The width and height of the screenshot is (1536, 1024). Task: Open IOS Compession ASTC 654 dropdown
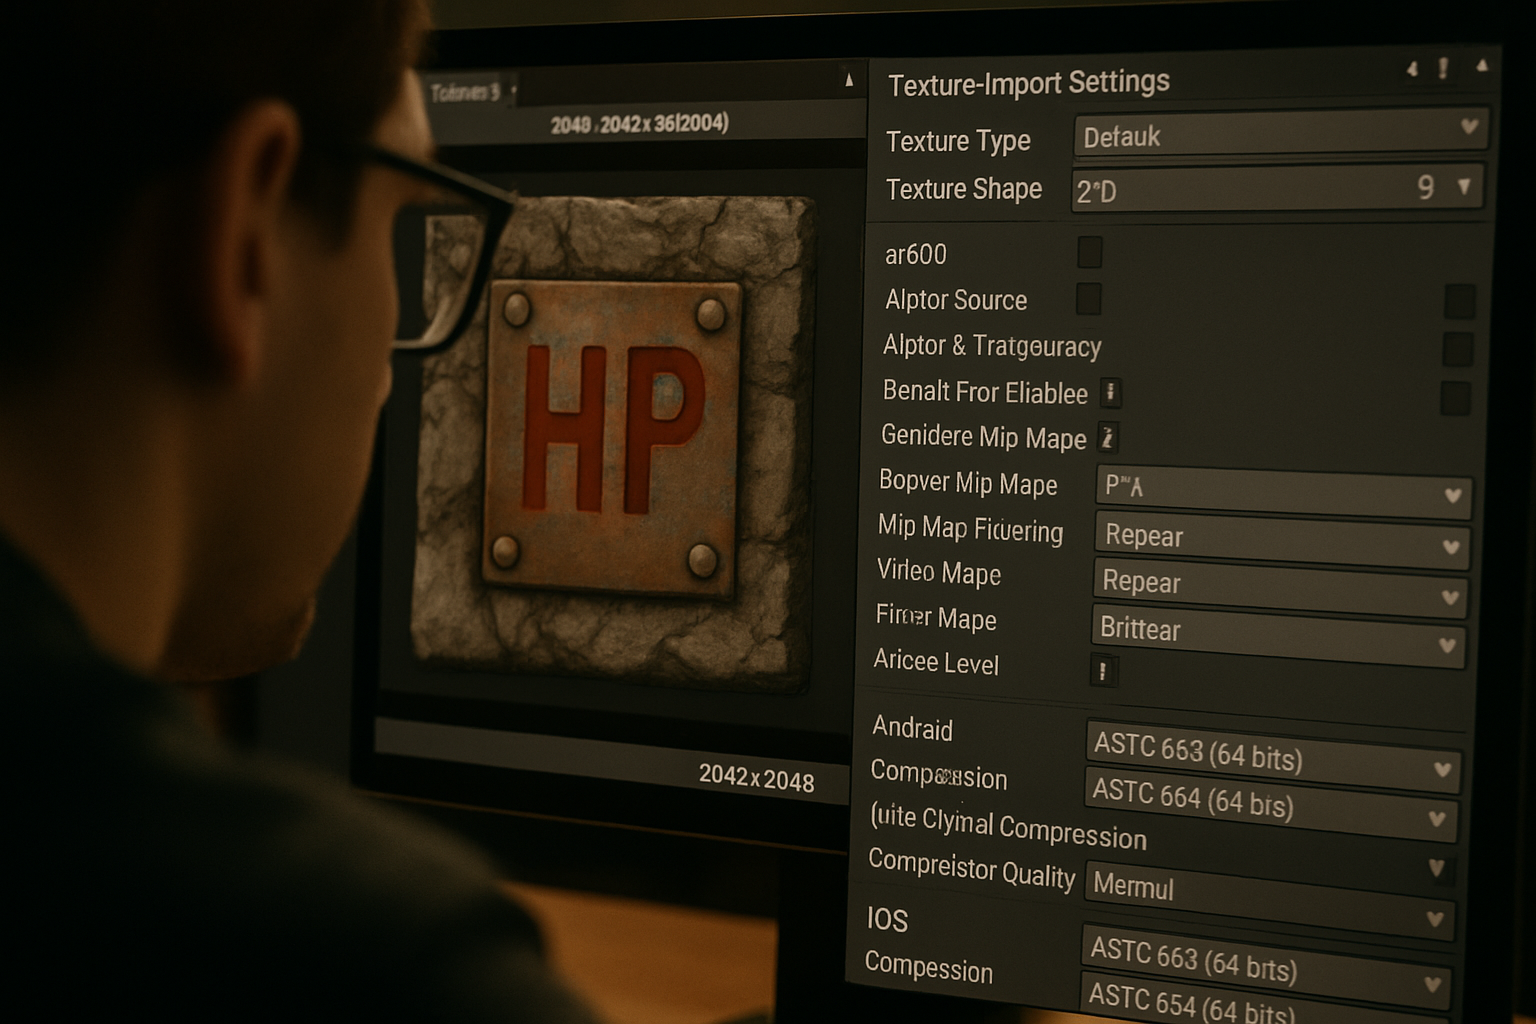[x=1263, y=1000]
